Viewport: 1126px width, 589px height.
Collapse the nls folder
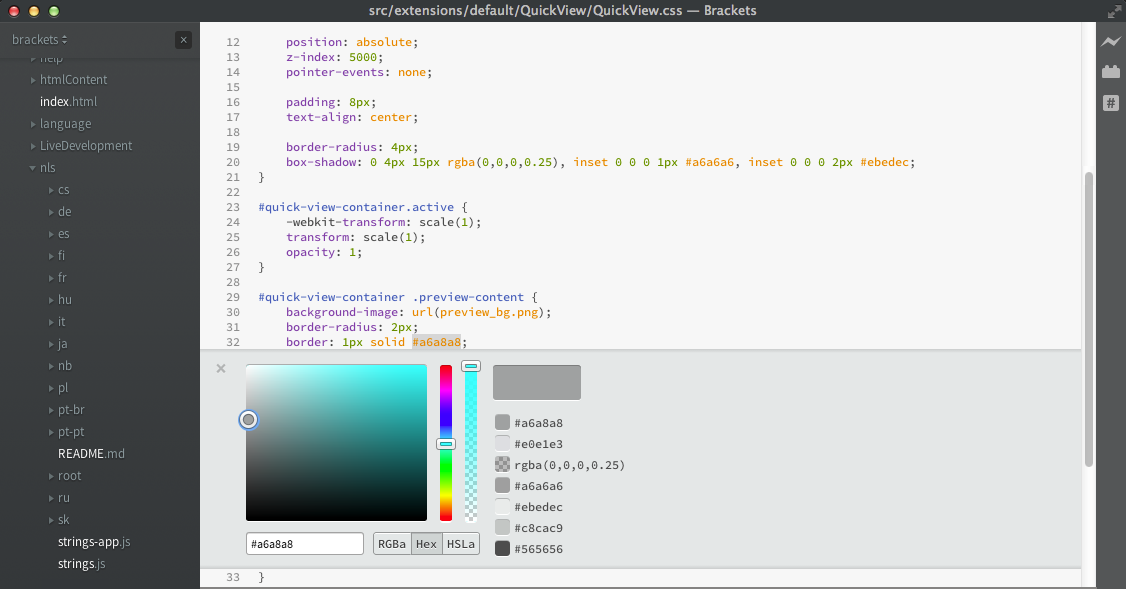(x=33, y=168)
